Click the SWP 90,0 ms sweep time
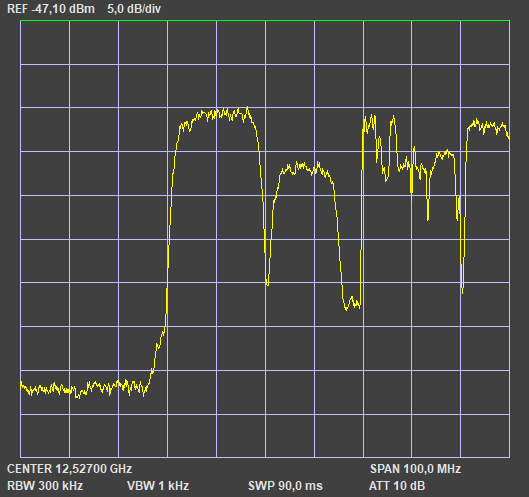Viewport: 529px width, 497px height. 285,486
